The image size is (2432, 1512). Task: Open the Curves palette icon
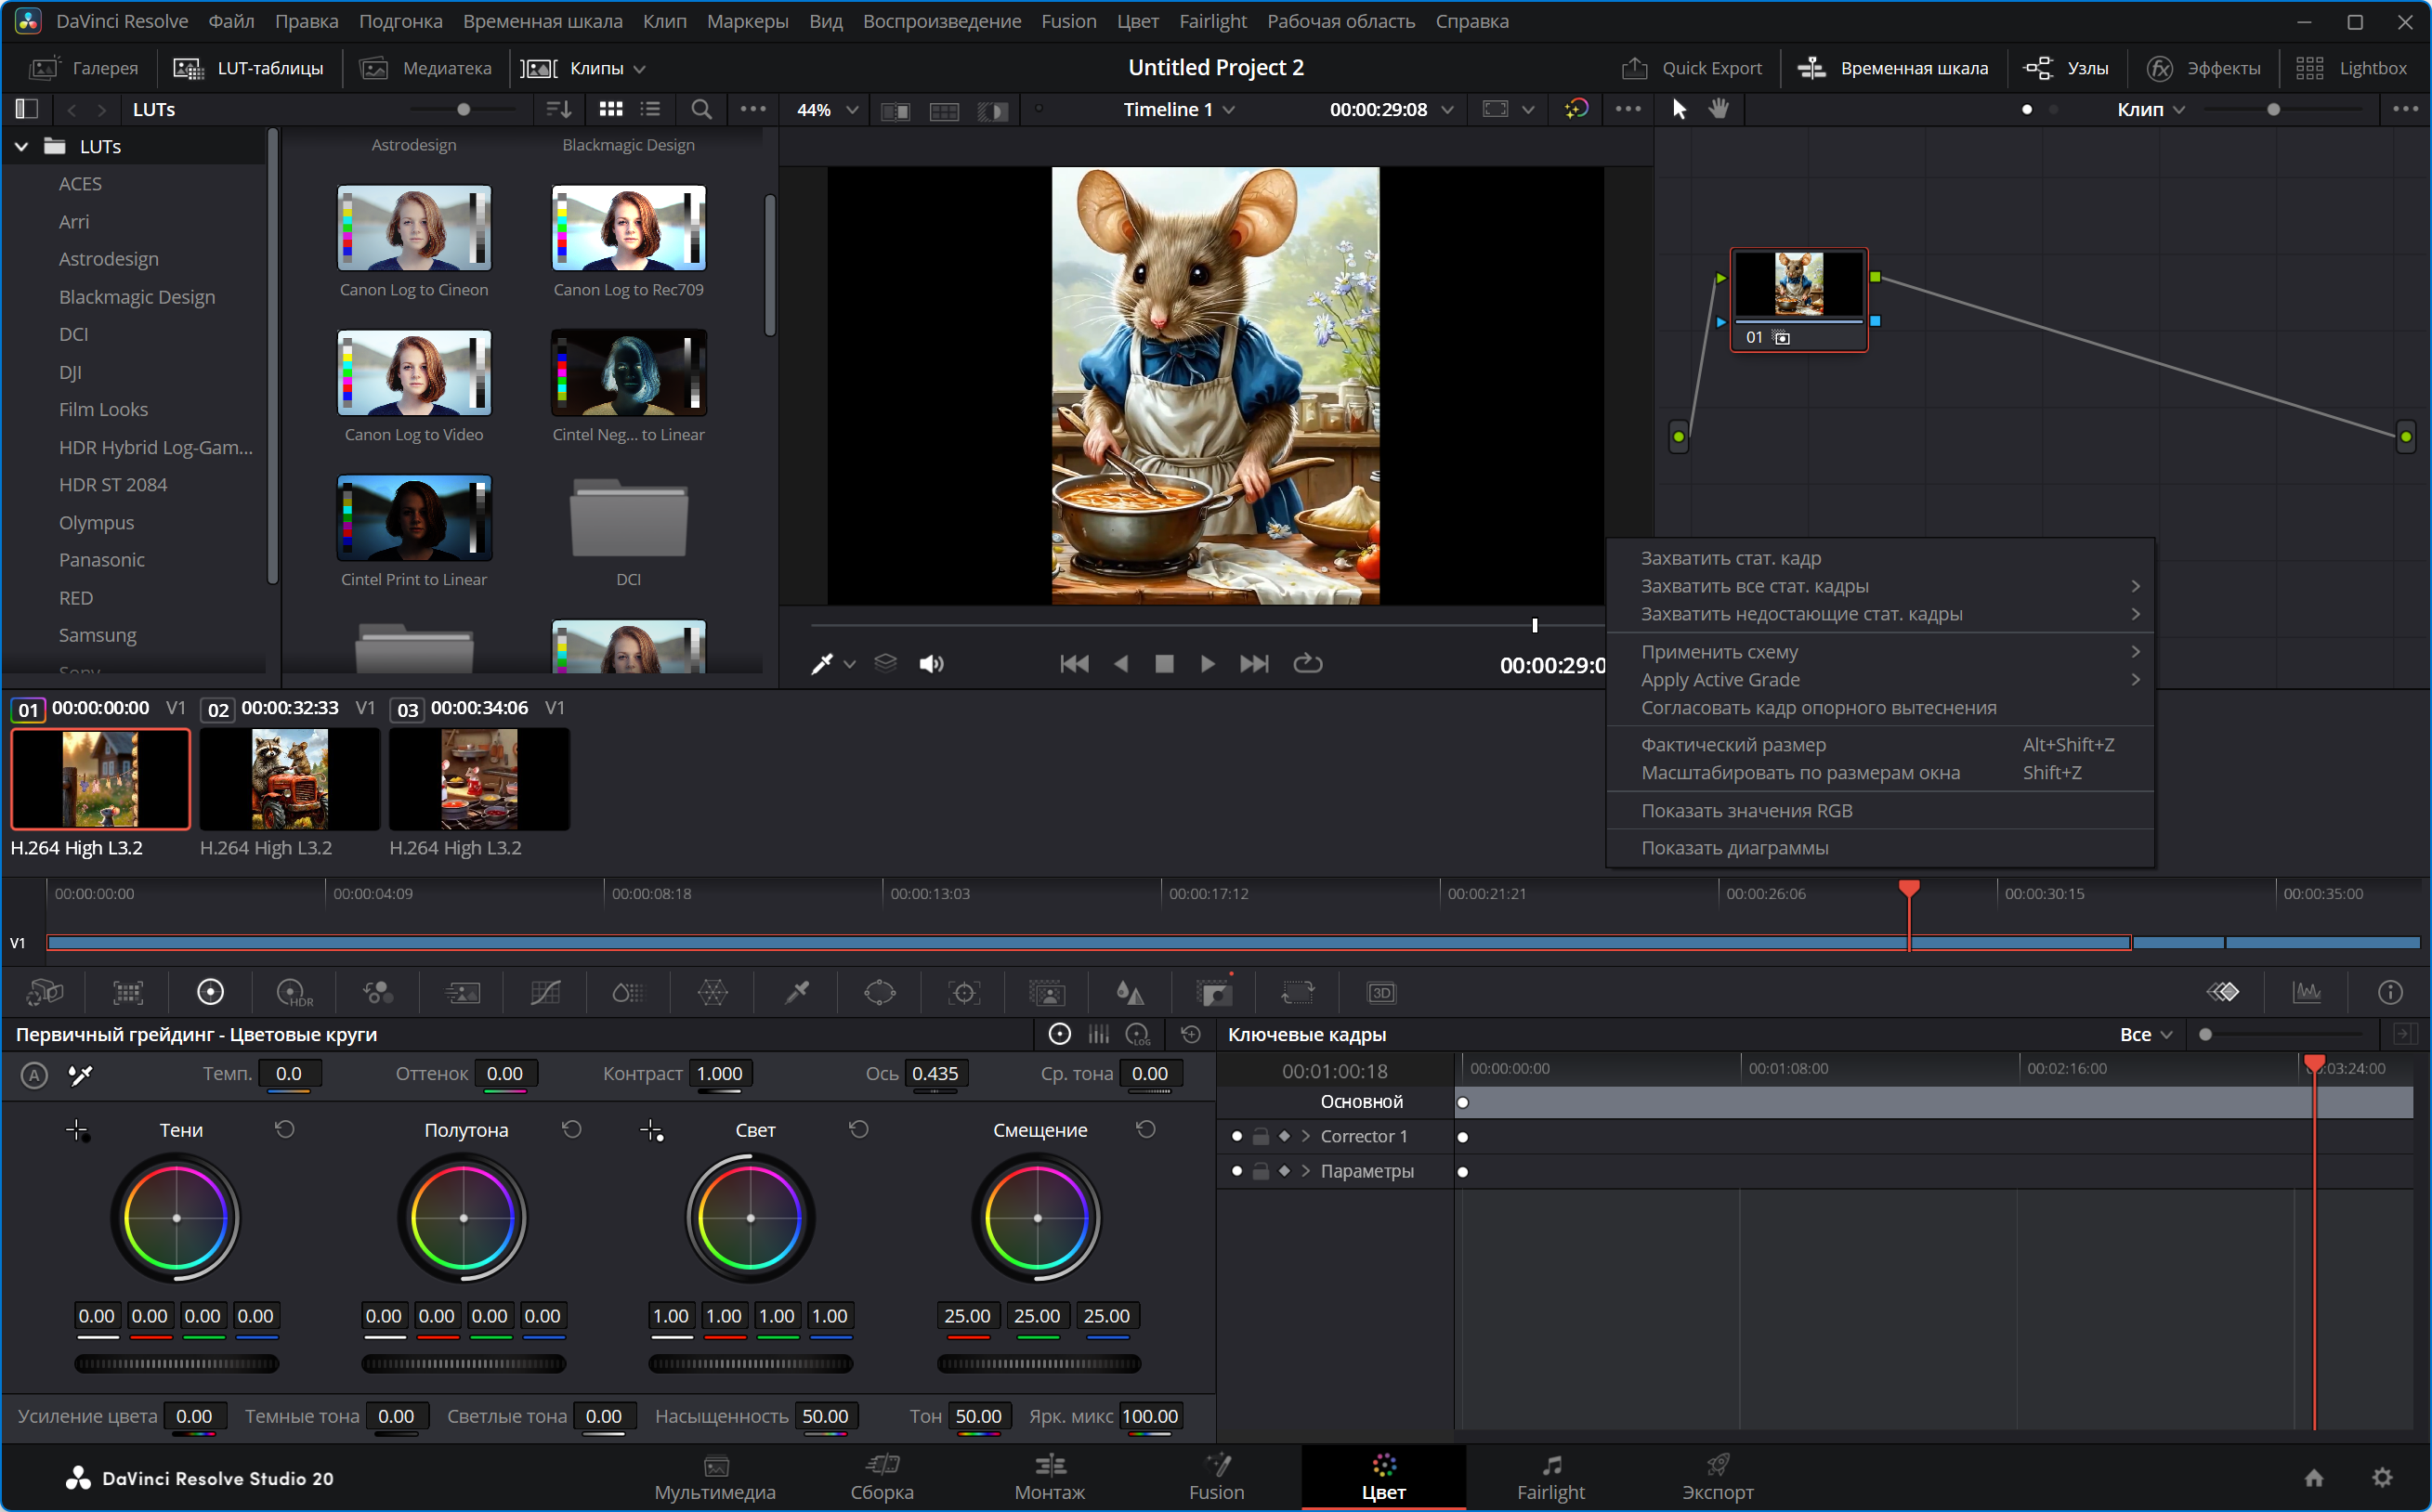[x=545, y=992]
